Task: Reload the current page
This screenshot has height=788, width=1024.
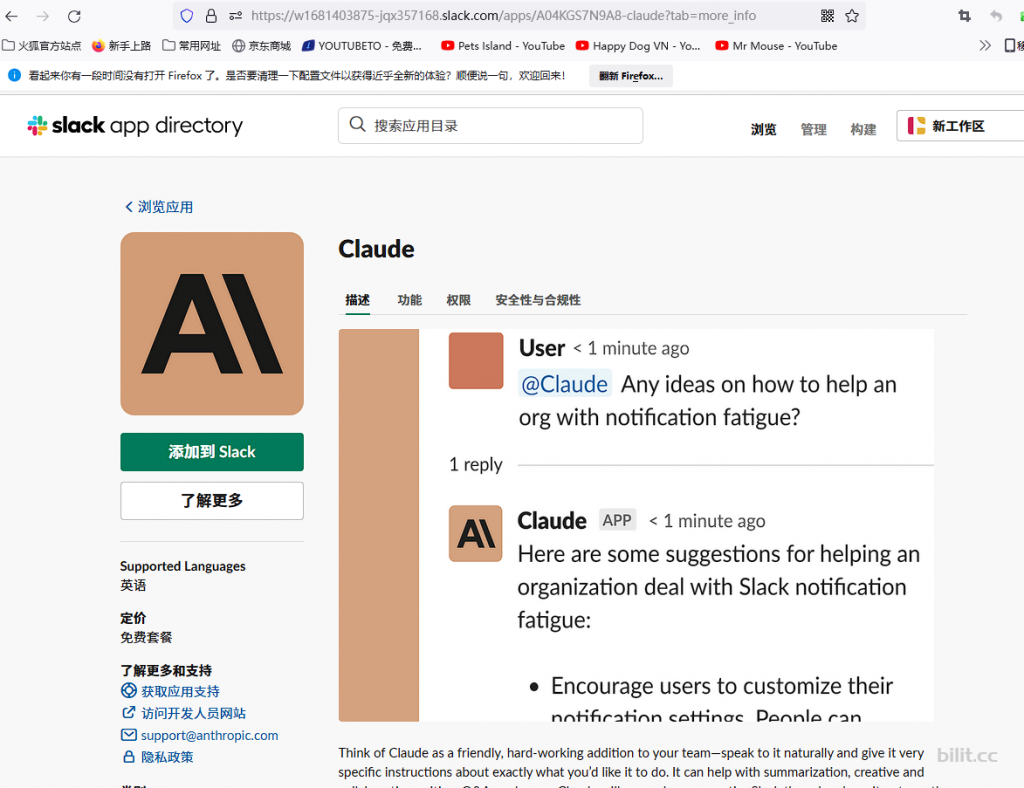Action: [x=74, y=16]
